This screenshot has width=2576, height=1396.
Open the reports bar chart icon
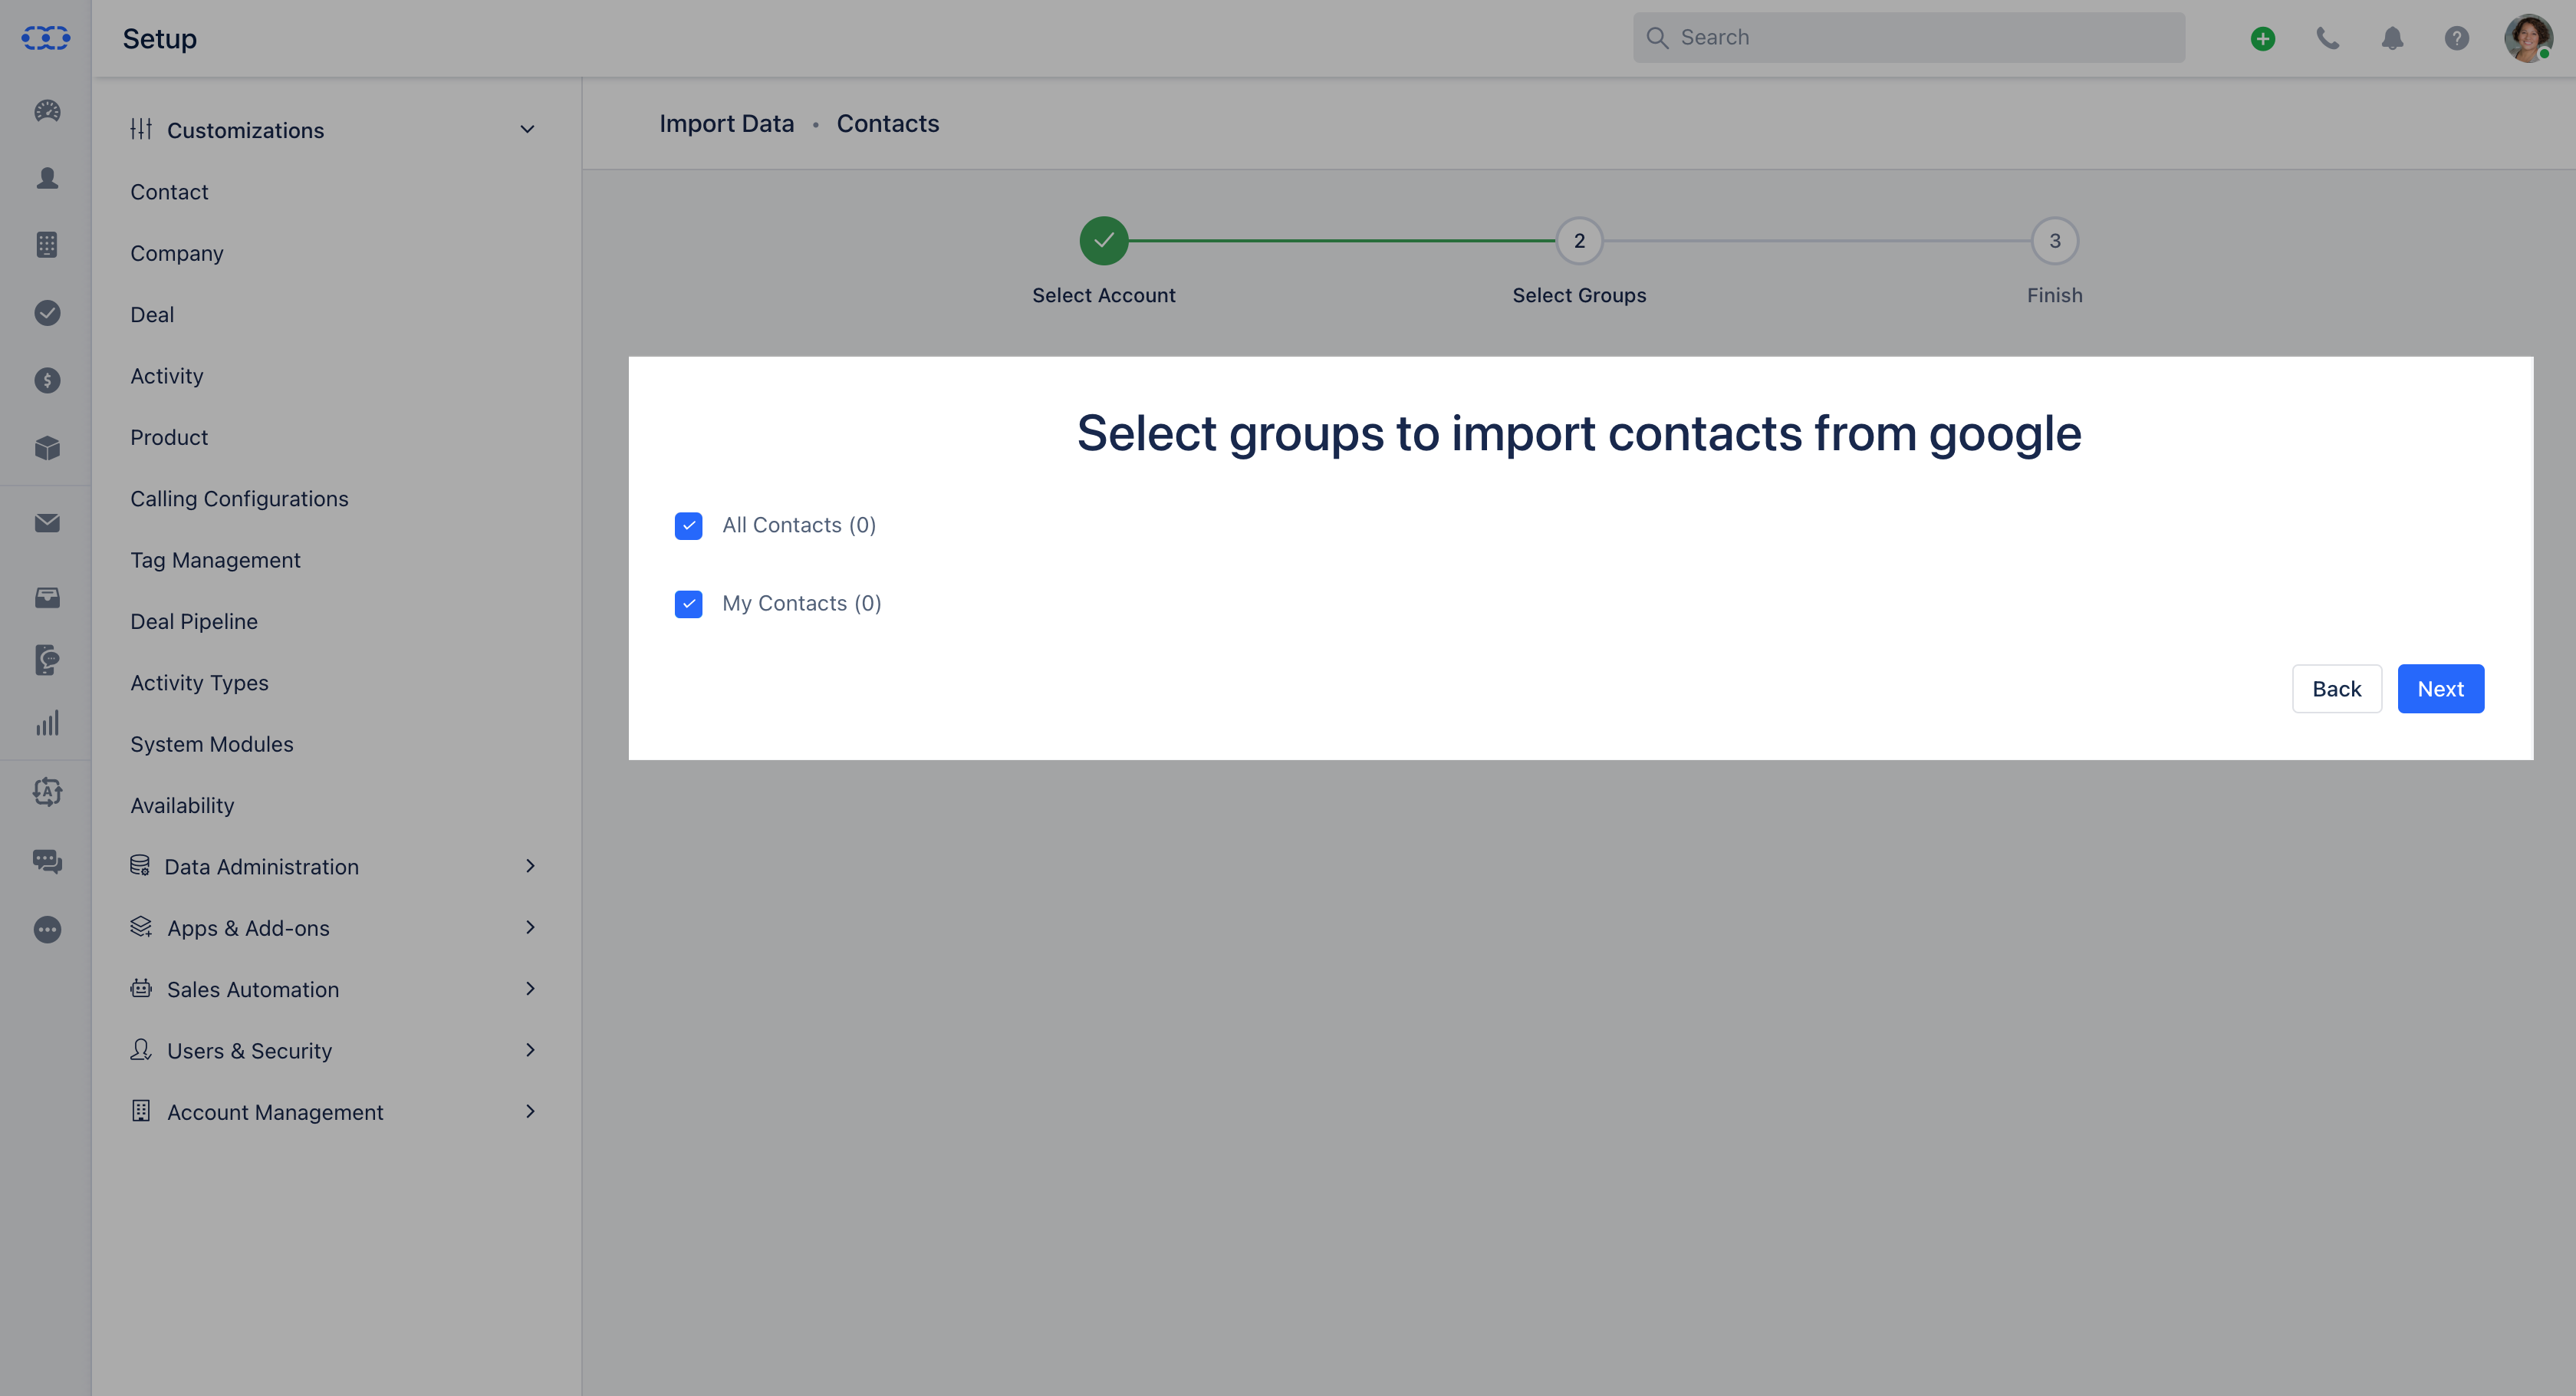(x=47, y=723)
